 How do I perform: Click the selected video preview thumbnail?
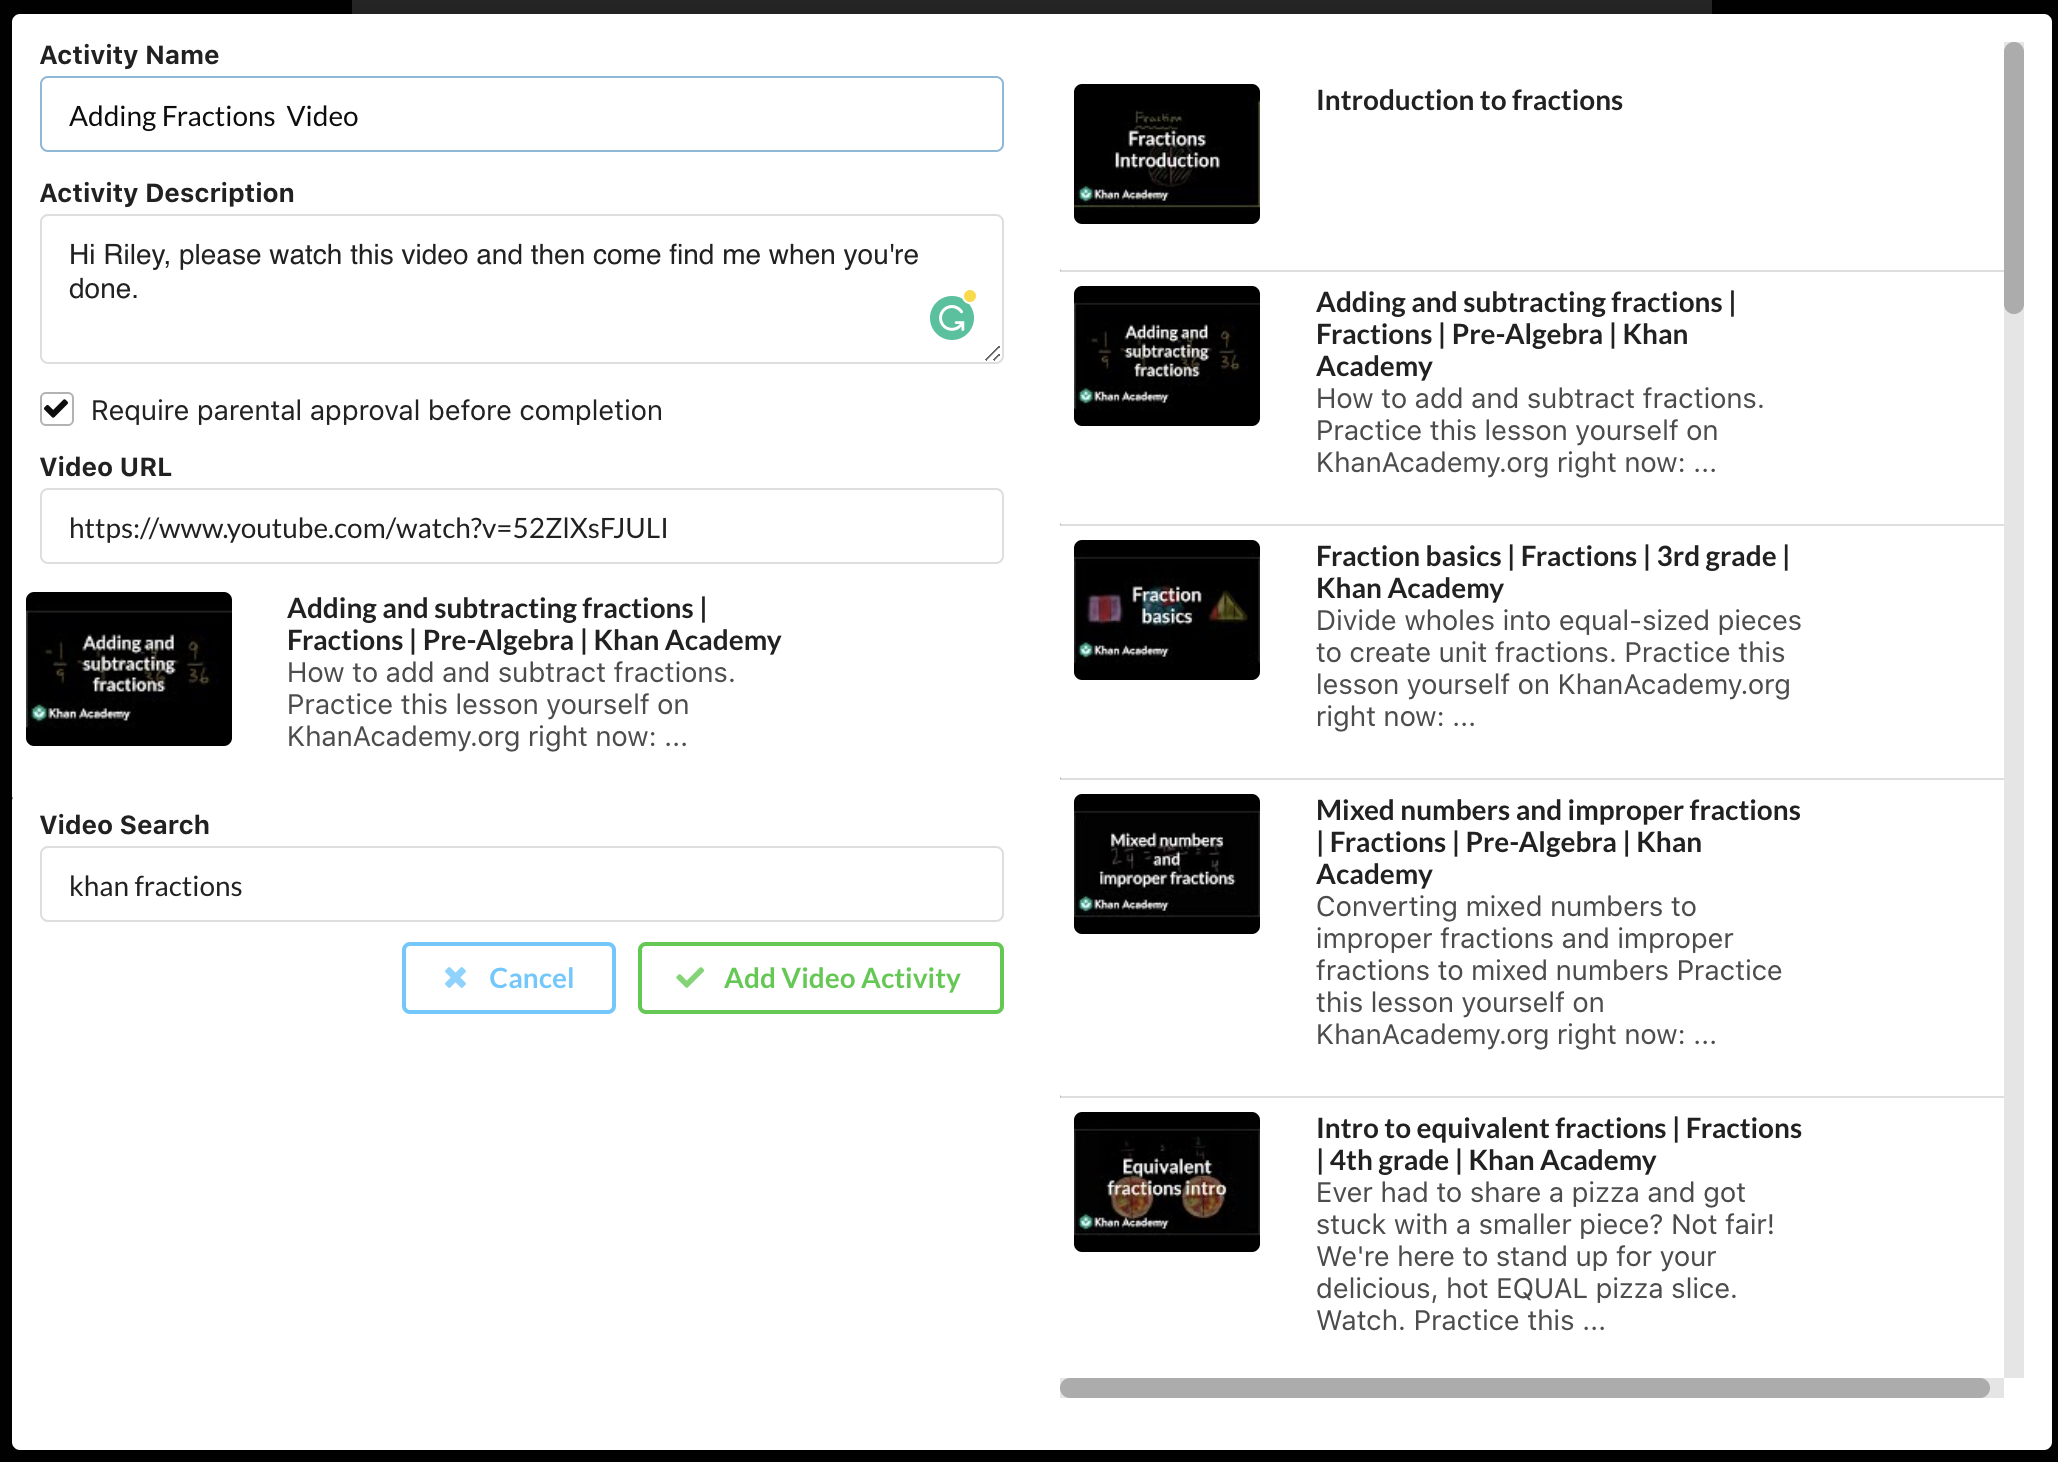point(129,669)
